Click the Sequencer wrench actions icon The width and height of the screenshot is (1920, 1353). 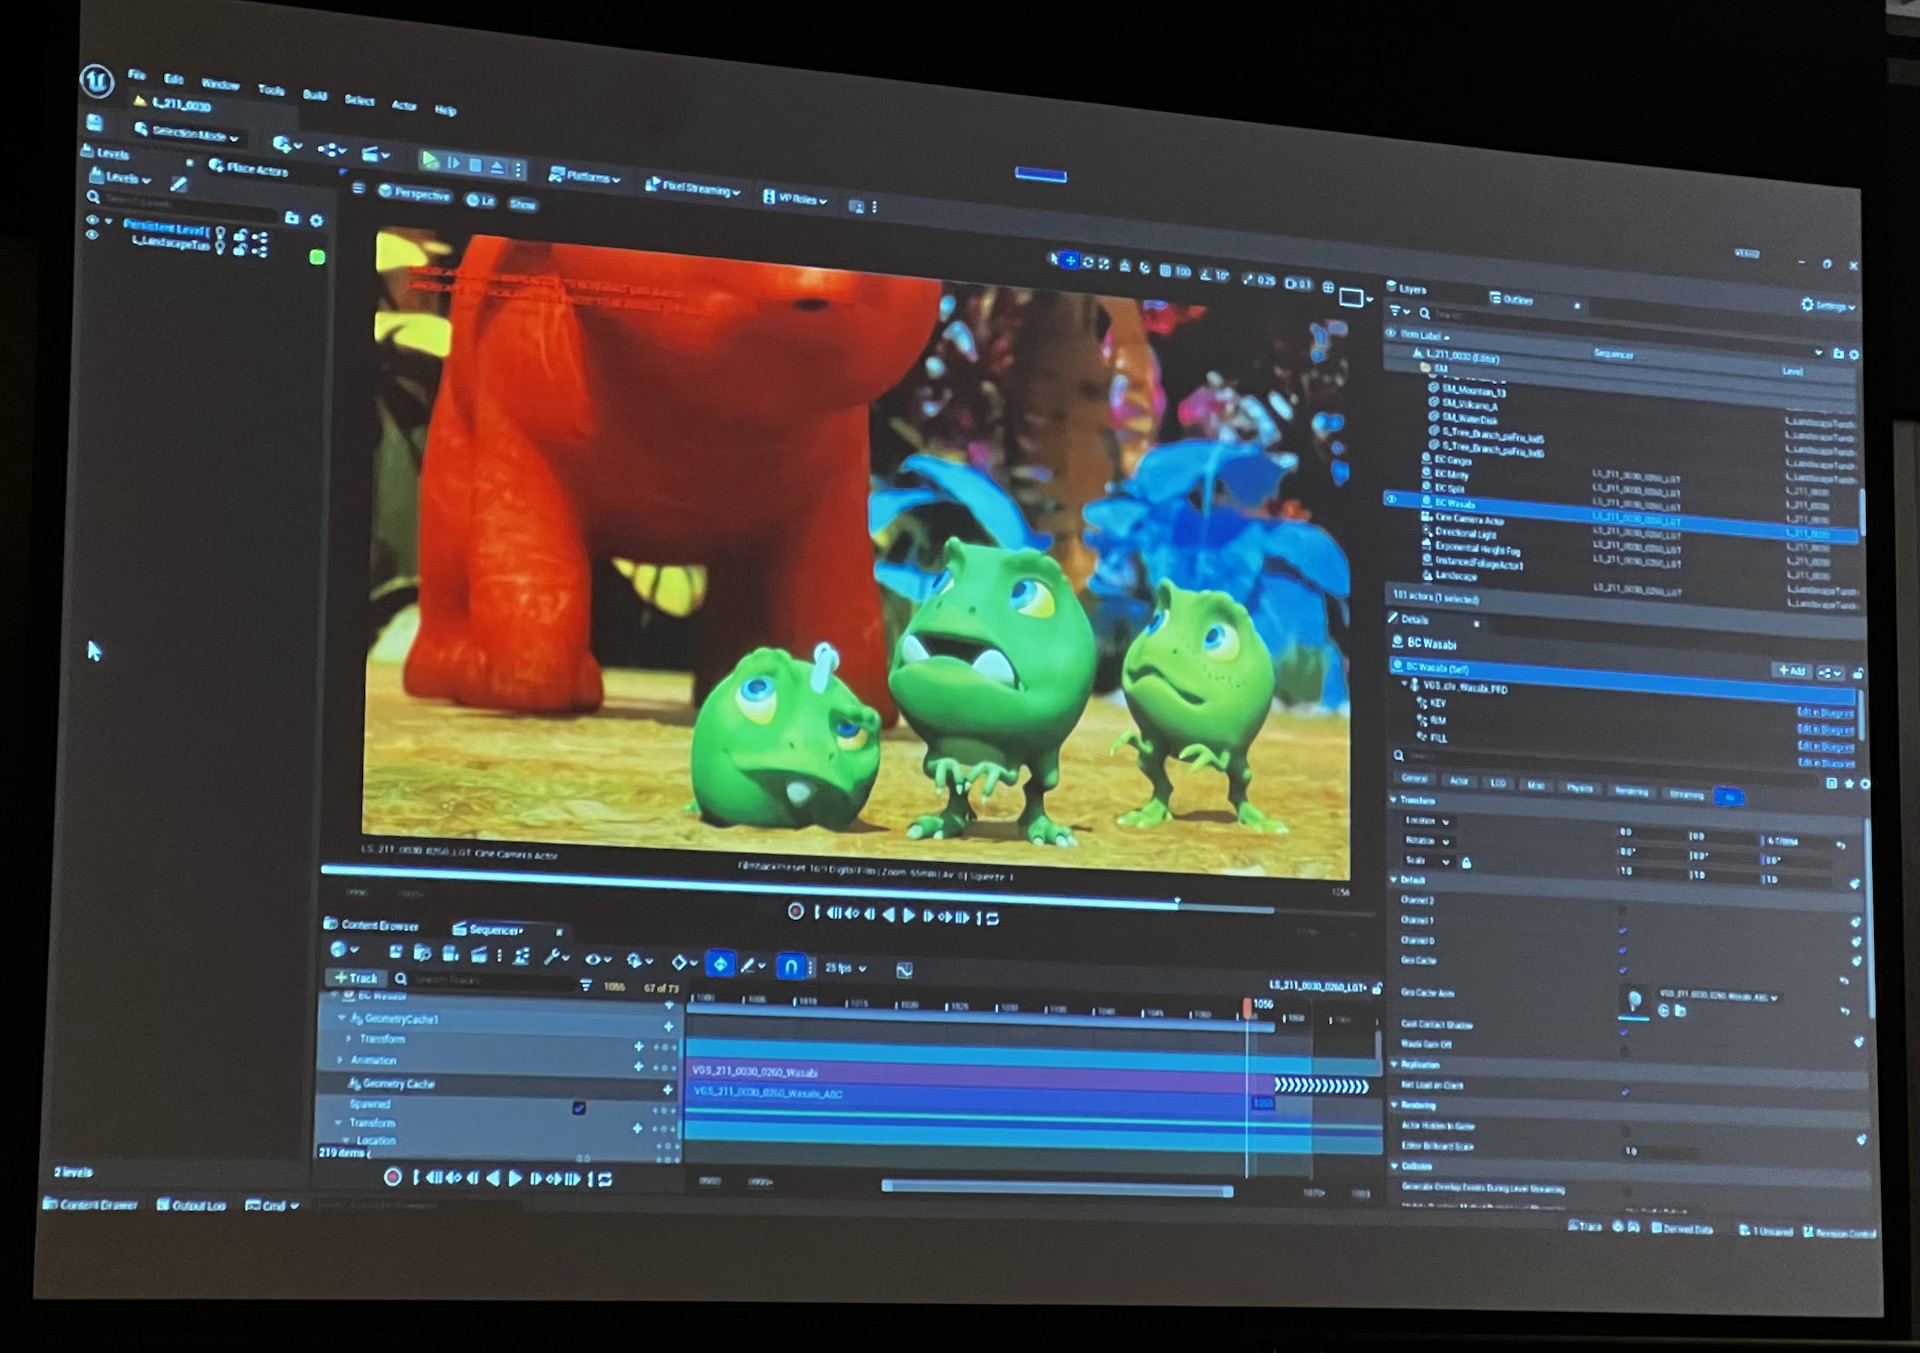pos(553,957)
